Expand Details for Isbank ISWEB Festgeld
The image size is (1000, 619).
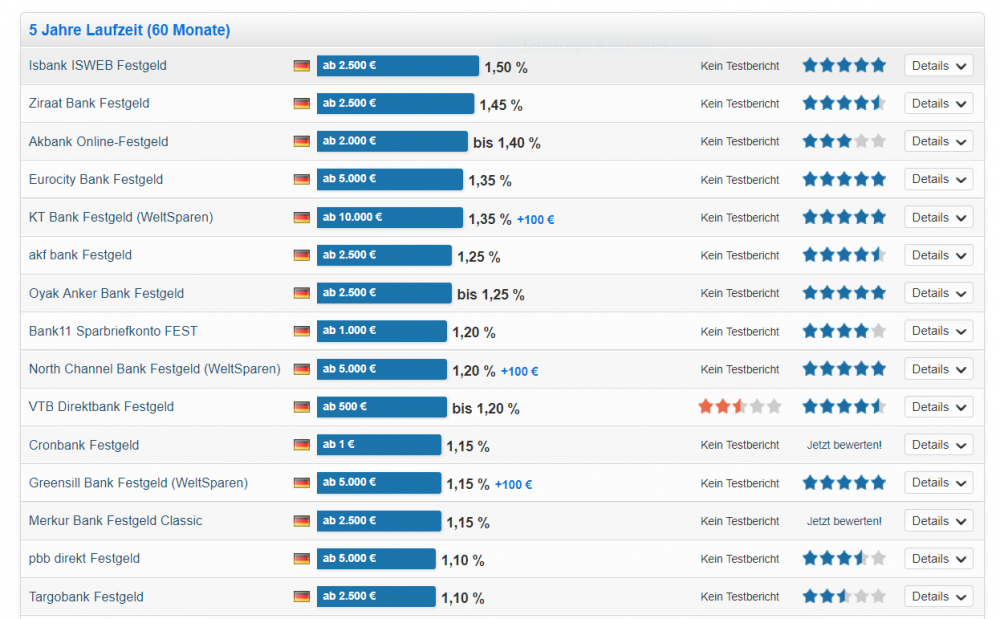[939, 66]
